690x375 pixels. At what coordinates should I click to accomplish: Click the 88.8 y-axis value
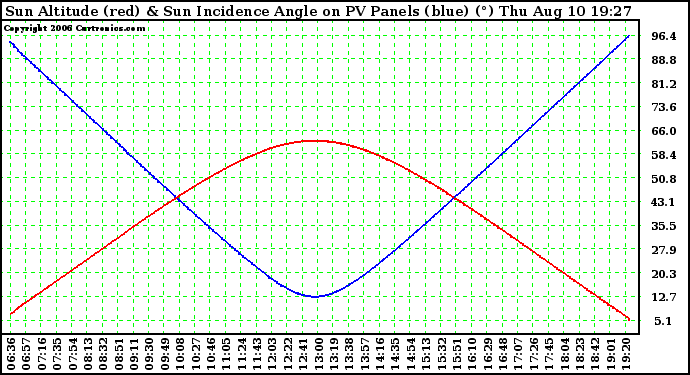click(664, 60)
